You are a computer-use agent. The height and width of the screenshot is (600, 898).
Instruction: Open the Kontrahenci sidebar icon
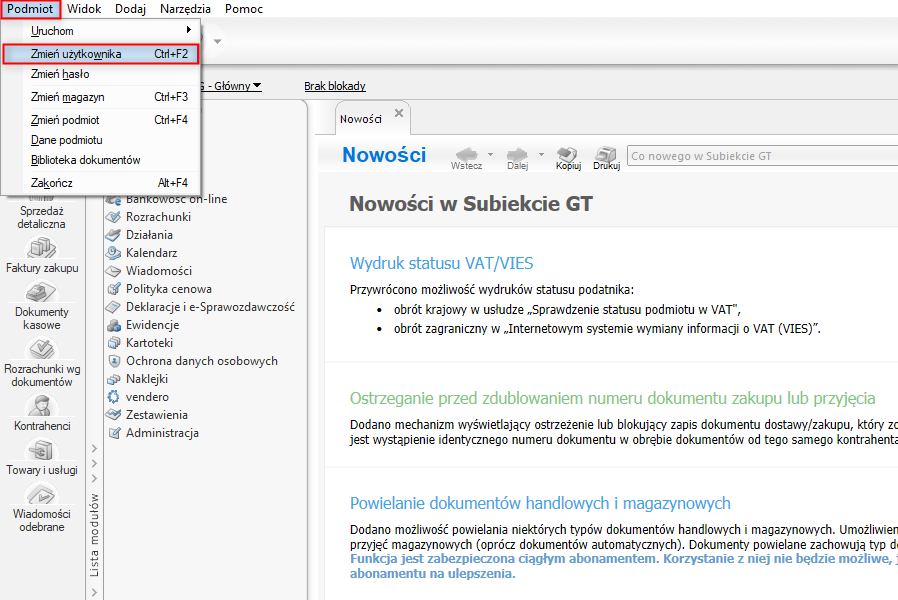[42, 406]
